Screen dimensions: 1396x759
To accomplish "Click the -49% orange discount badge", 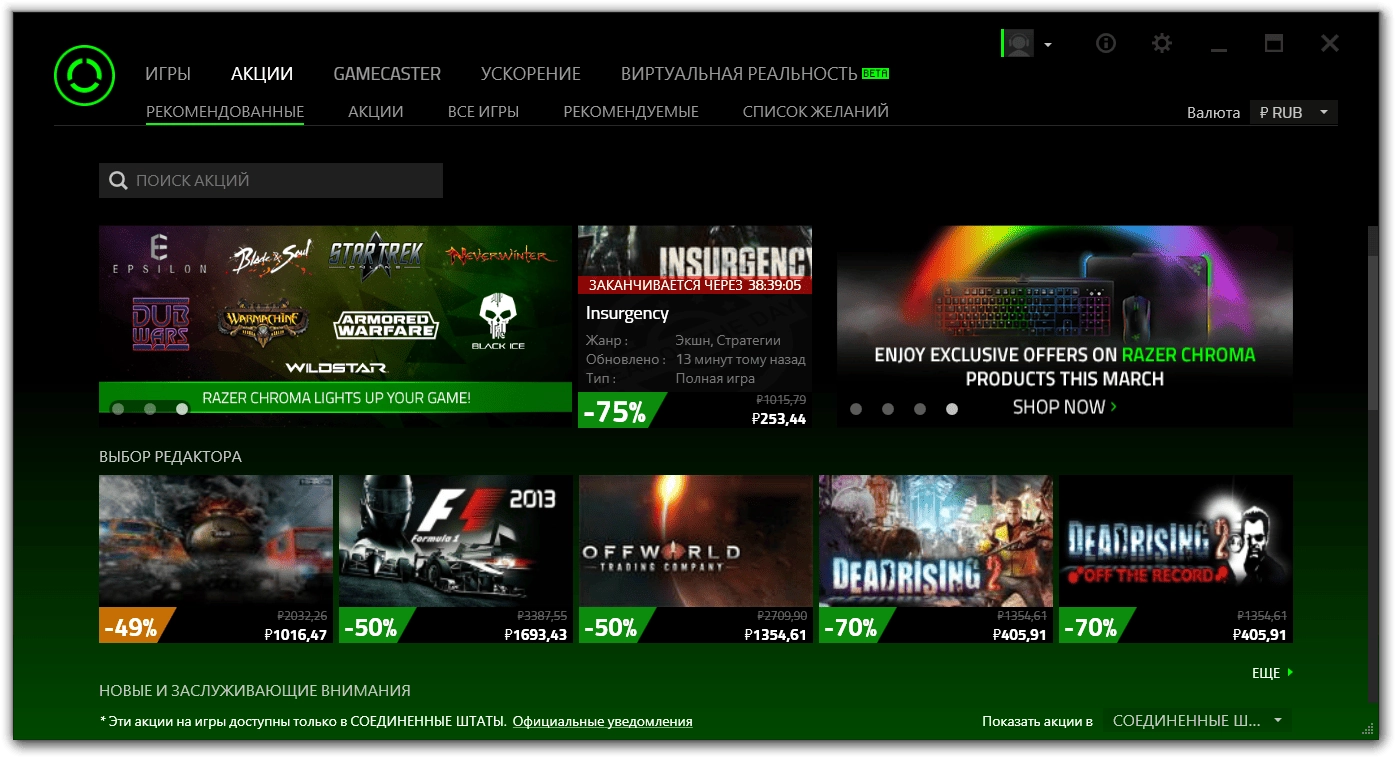I will coord(136,626).
